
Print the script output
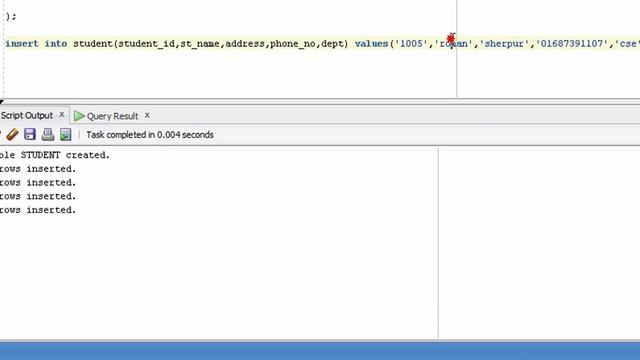(48, 134)
